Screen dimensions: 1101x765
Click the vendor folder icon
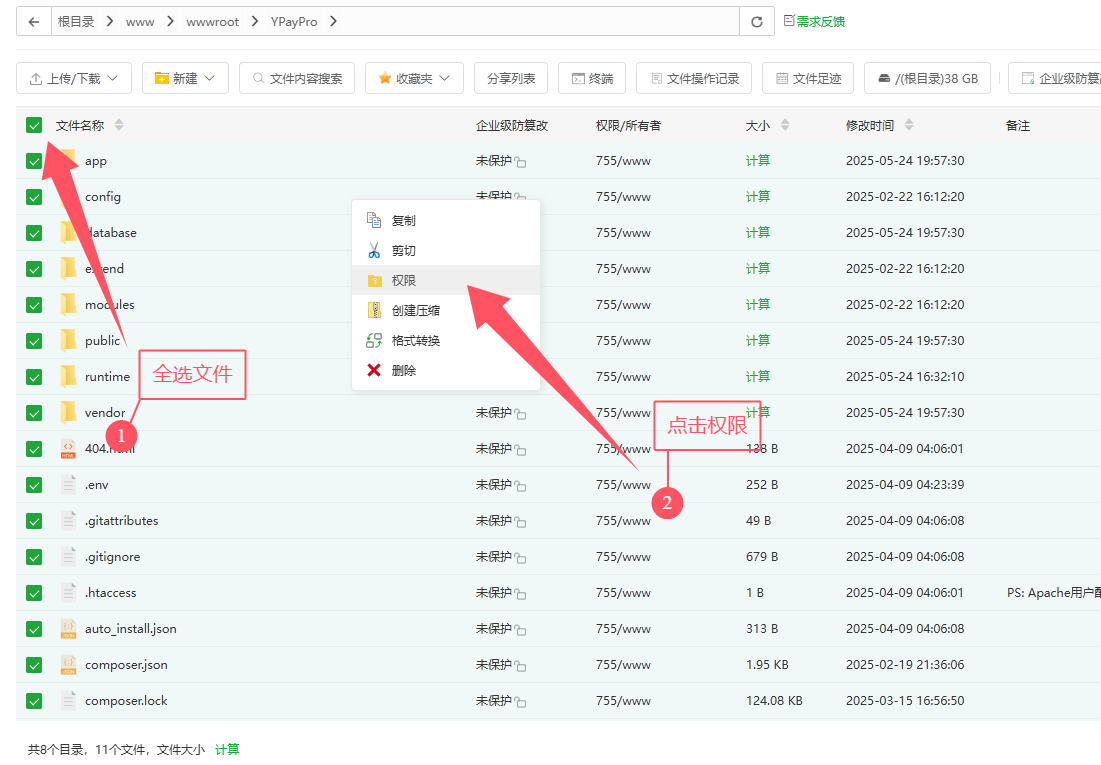(x=68, y=412)
